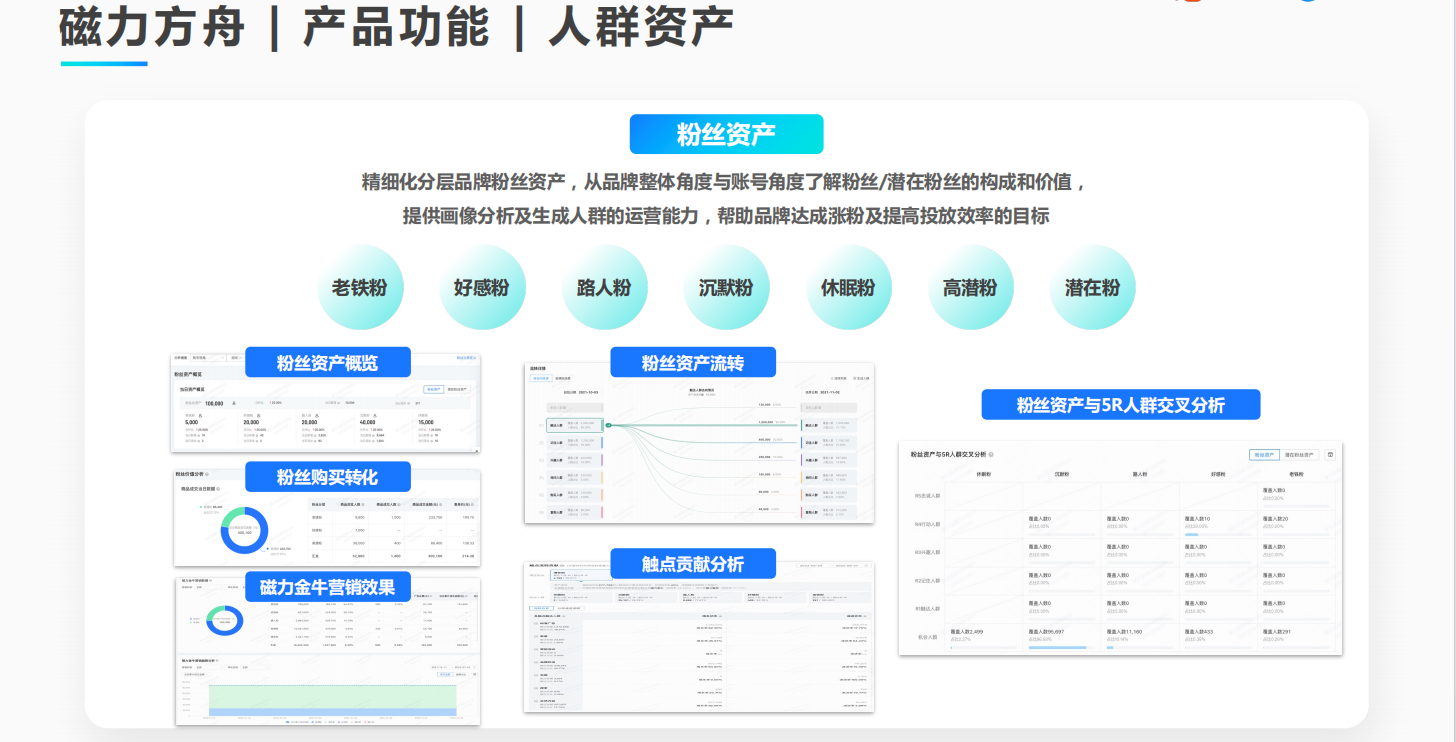
Task: Click the 粉丝资产与5R人群交叉分析 blue label
Action: pos(1121,405)
